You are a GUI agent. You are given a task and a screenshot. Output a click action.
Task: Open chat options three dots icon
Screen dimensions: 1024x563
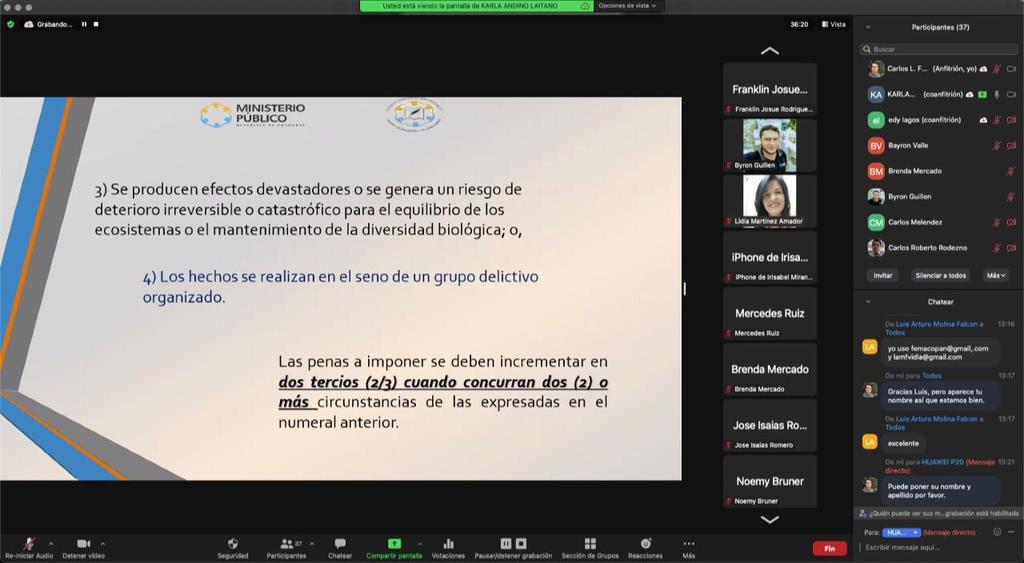[x=1011, y=532]
